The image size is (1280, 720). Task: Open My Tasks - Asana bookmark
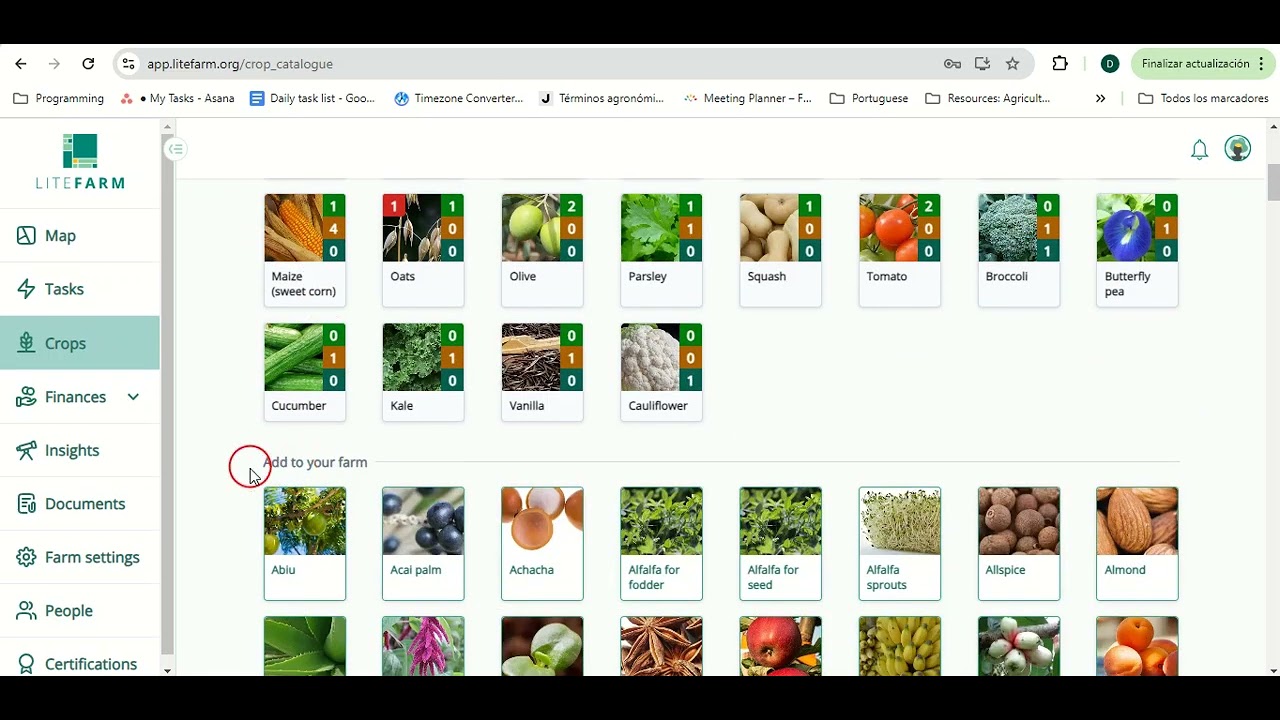point(177,98)
